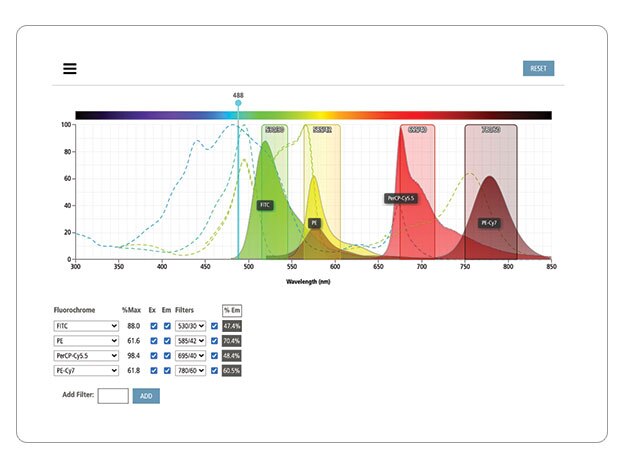Open the PE fluorochrome dropdown
Viewport: 624px width, 468px height.
point(86,341)
